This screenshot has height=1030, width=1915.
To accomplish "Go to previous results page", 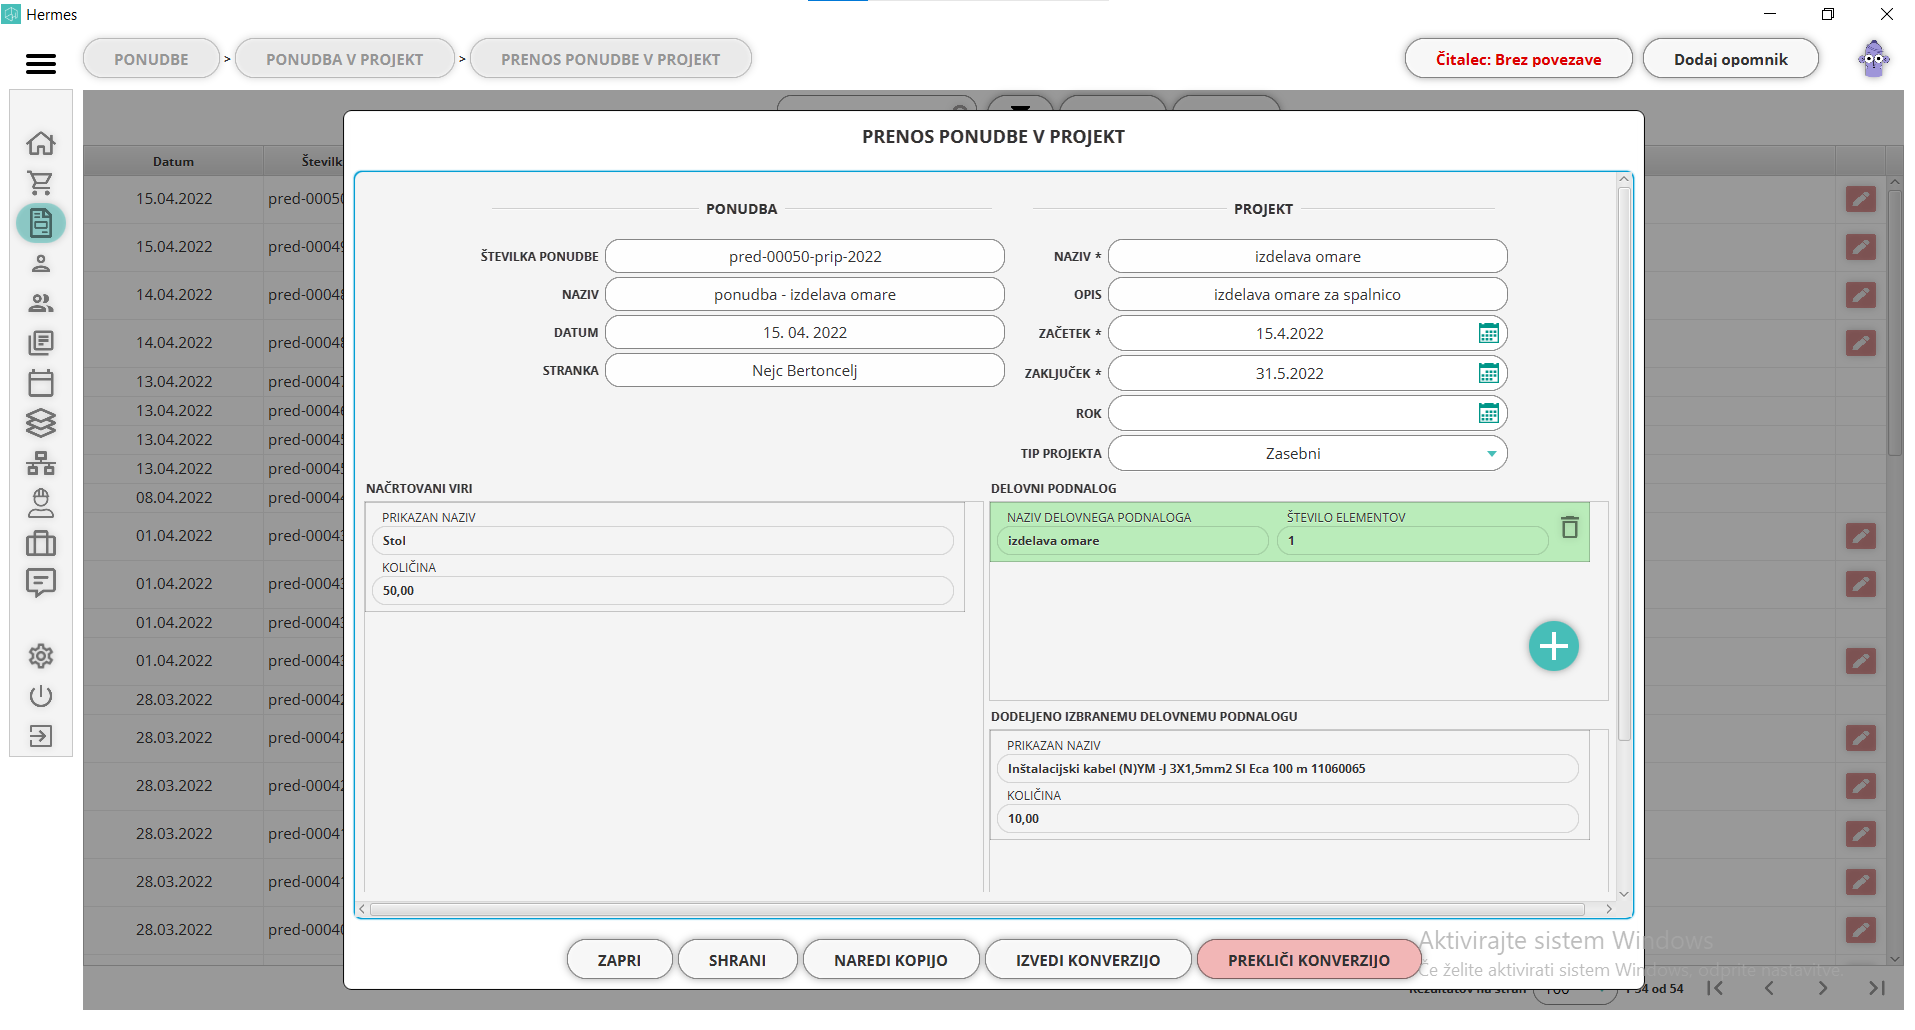I will [x=1769, y=988].
